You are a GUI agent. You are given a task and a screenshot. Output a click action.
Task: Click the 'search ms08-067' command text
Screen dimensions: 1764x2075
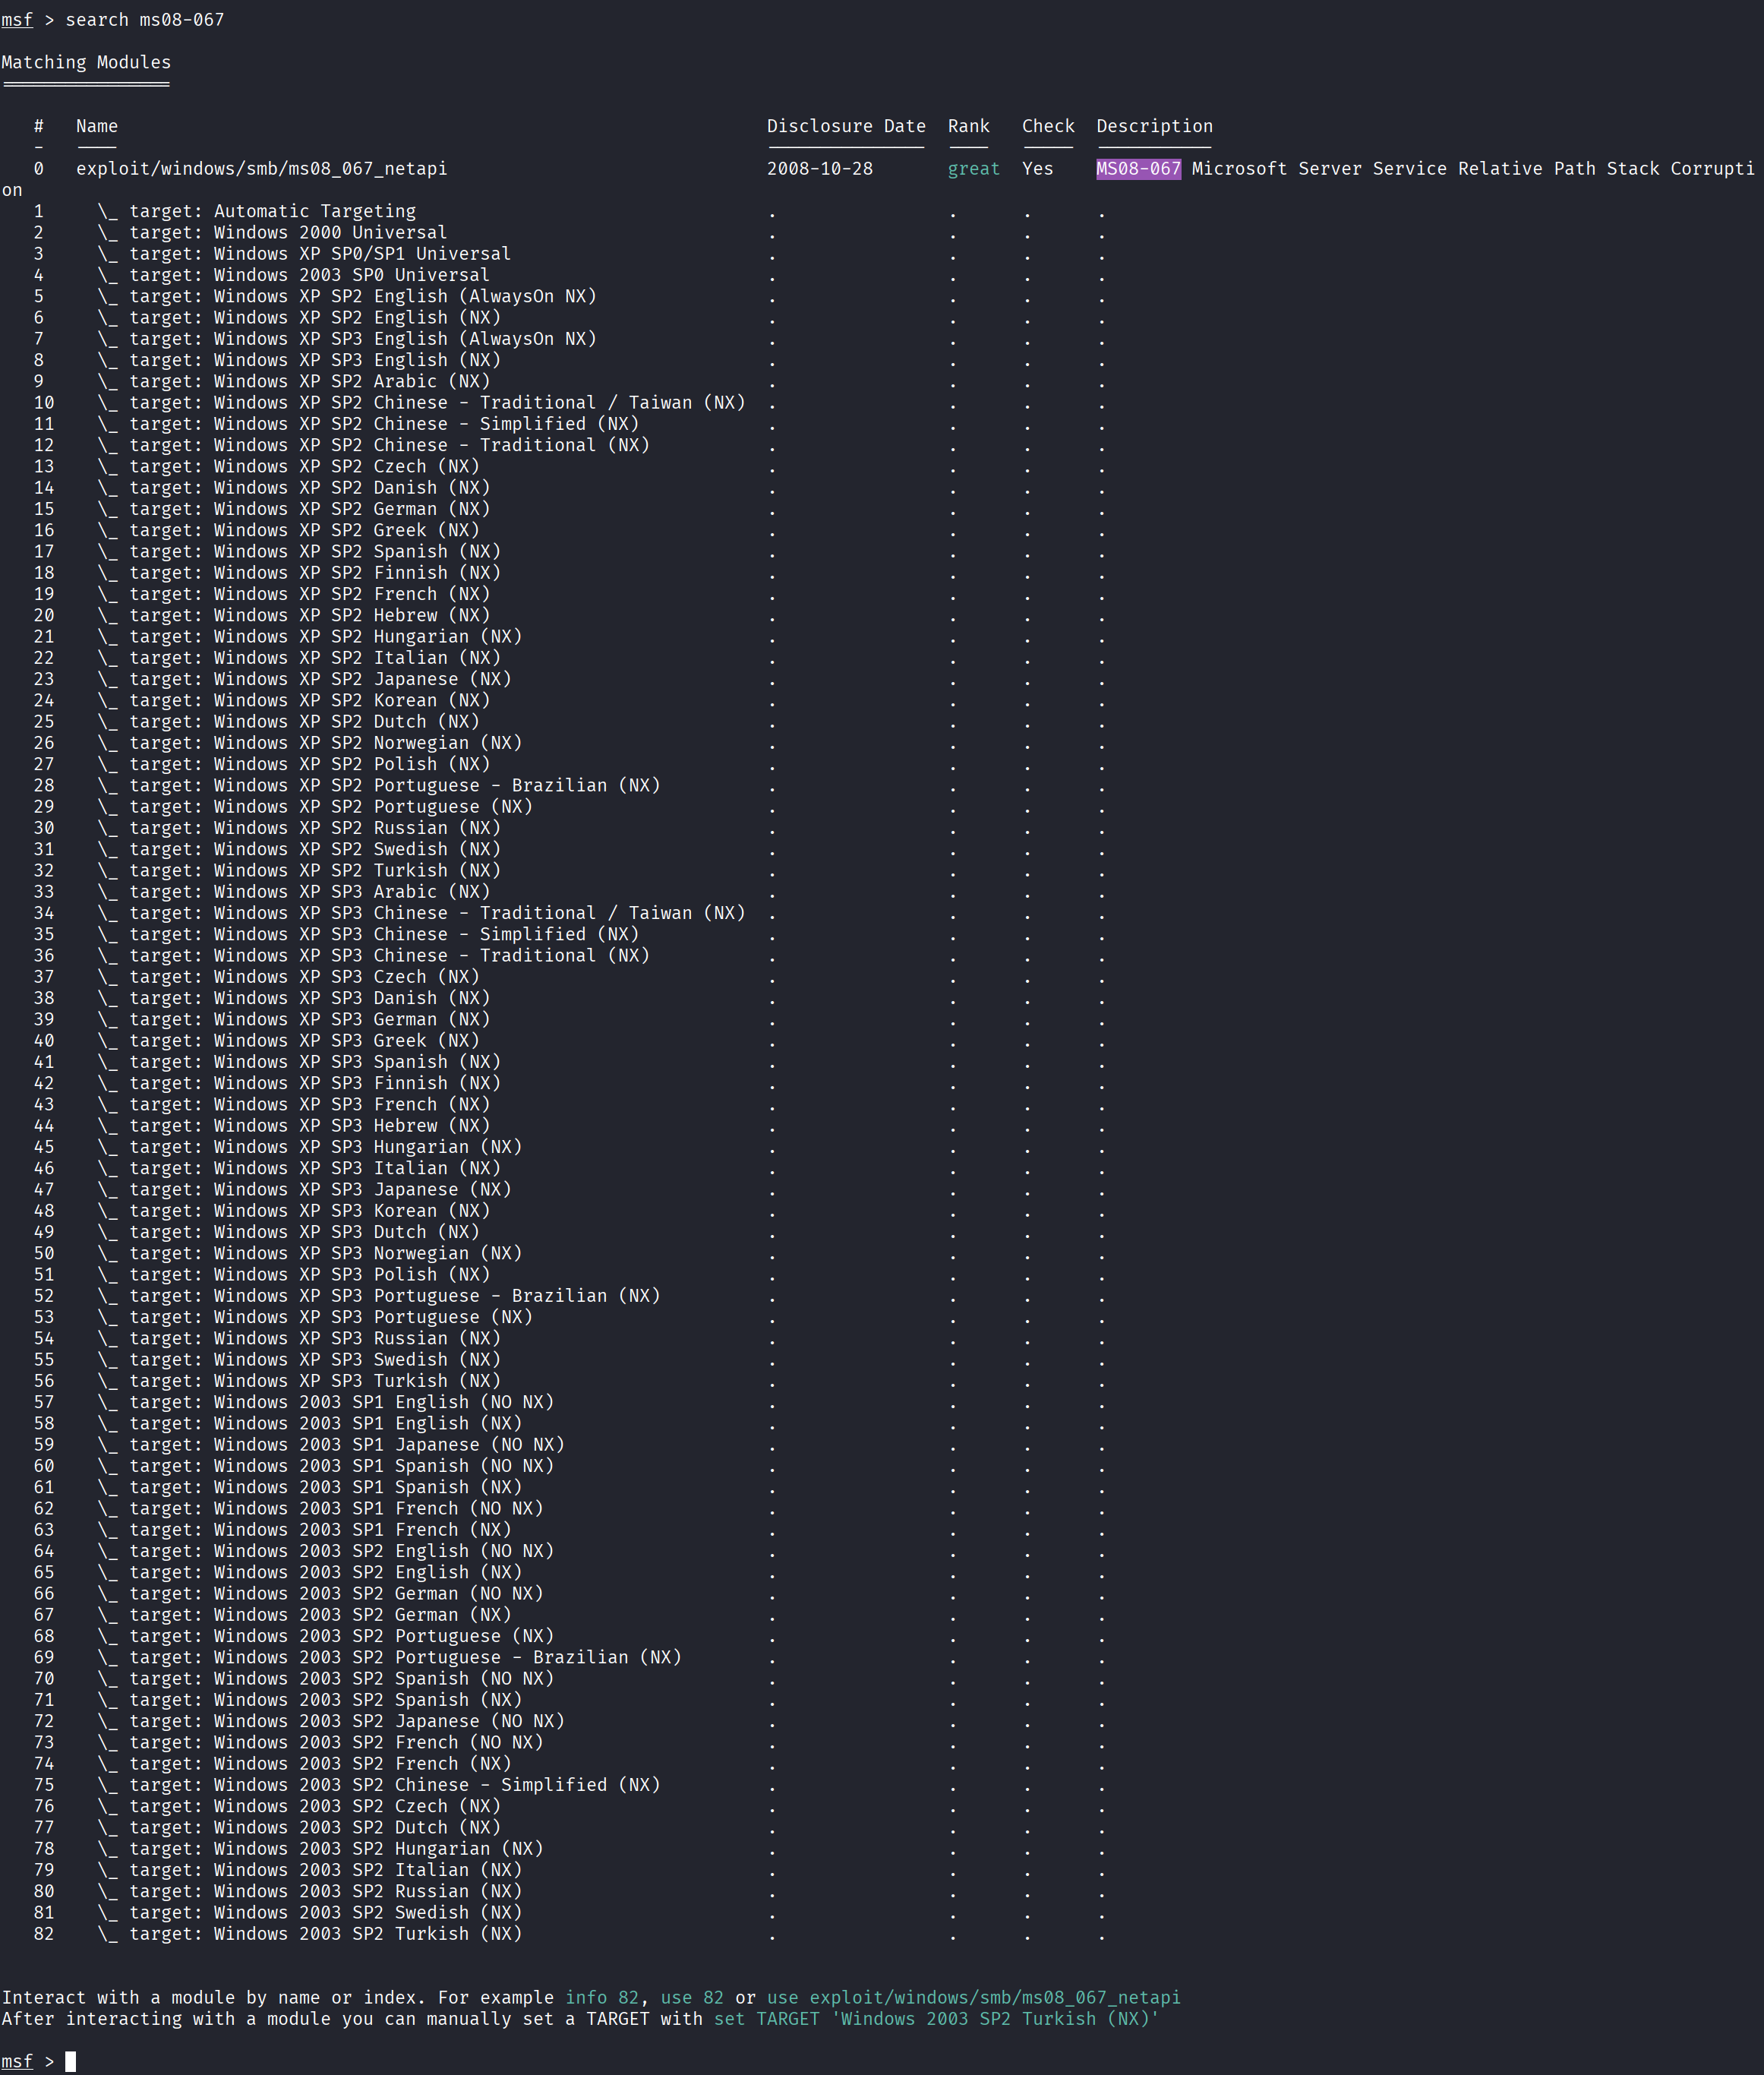[144, 20]
